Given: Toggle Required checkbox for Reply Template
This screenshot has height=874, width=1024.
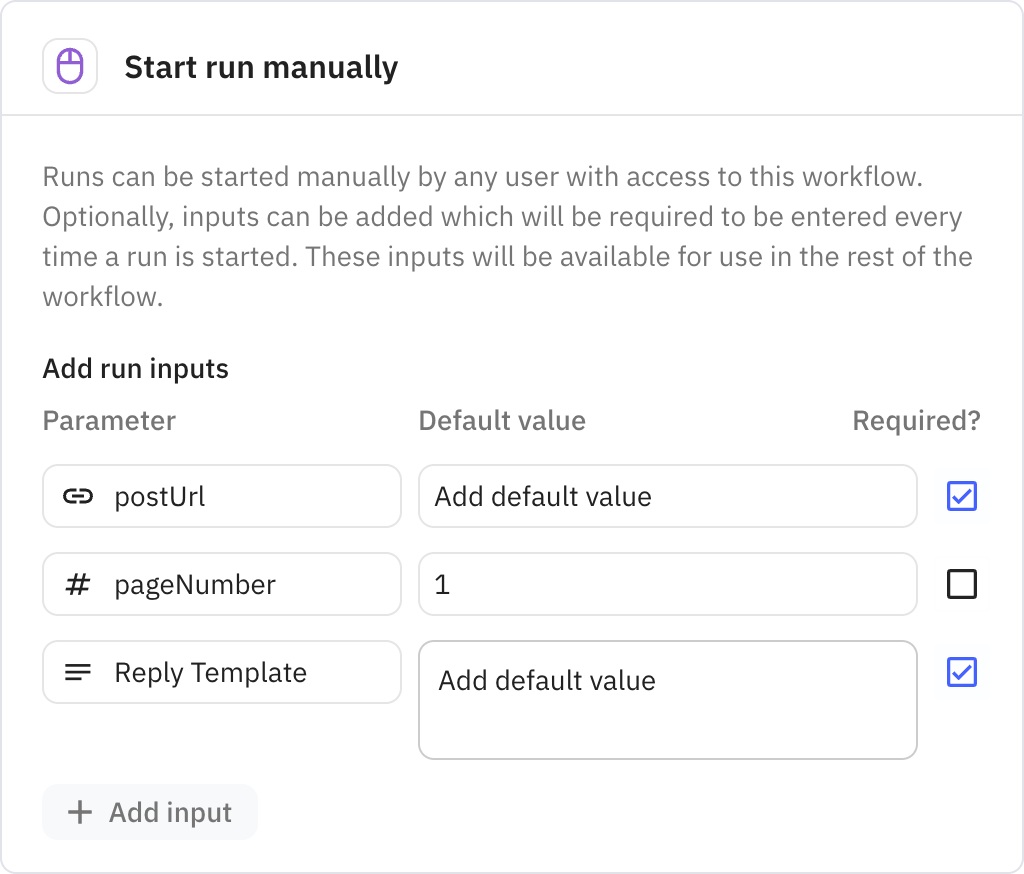Looking at the screenshot, I should pos(961,673).
